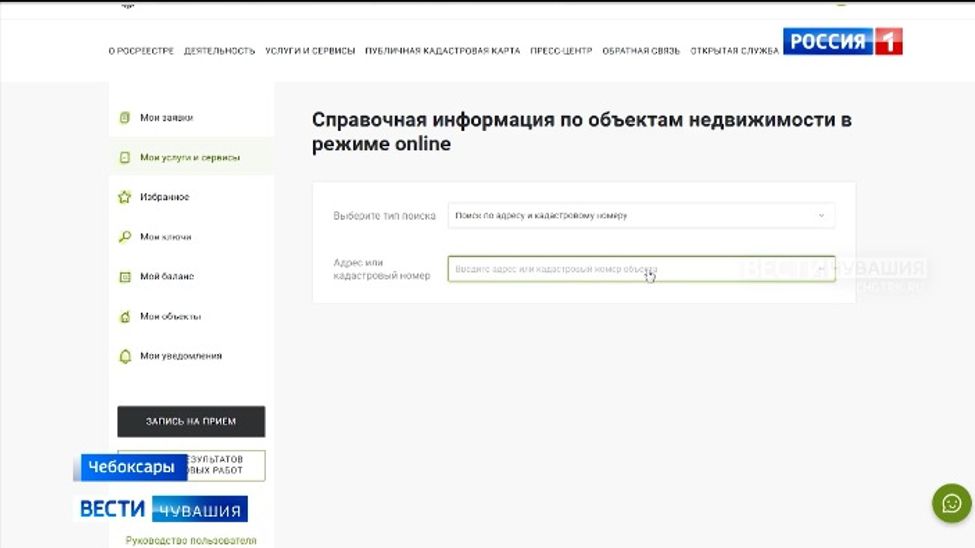Viewport: 975px width, 548px height.
Task: Open the Обратная связь menu
Action: (641, 51)
